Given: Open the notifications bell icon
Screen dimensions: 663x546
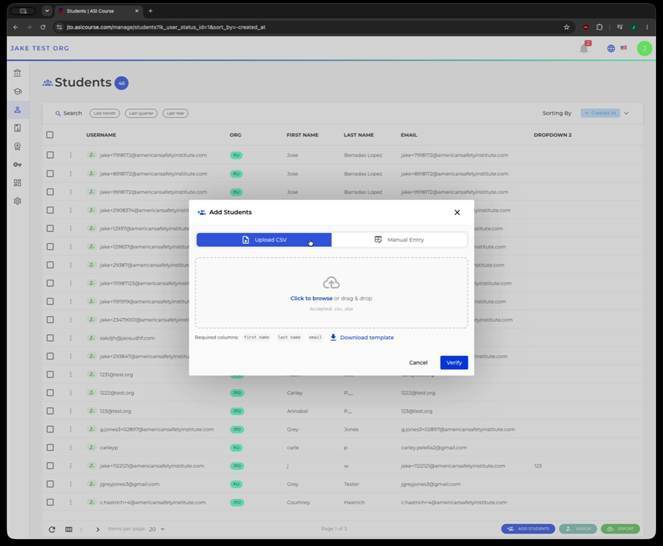Looking at the screenshot, I should coord(584,48).
